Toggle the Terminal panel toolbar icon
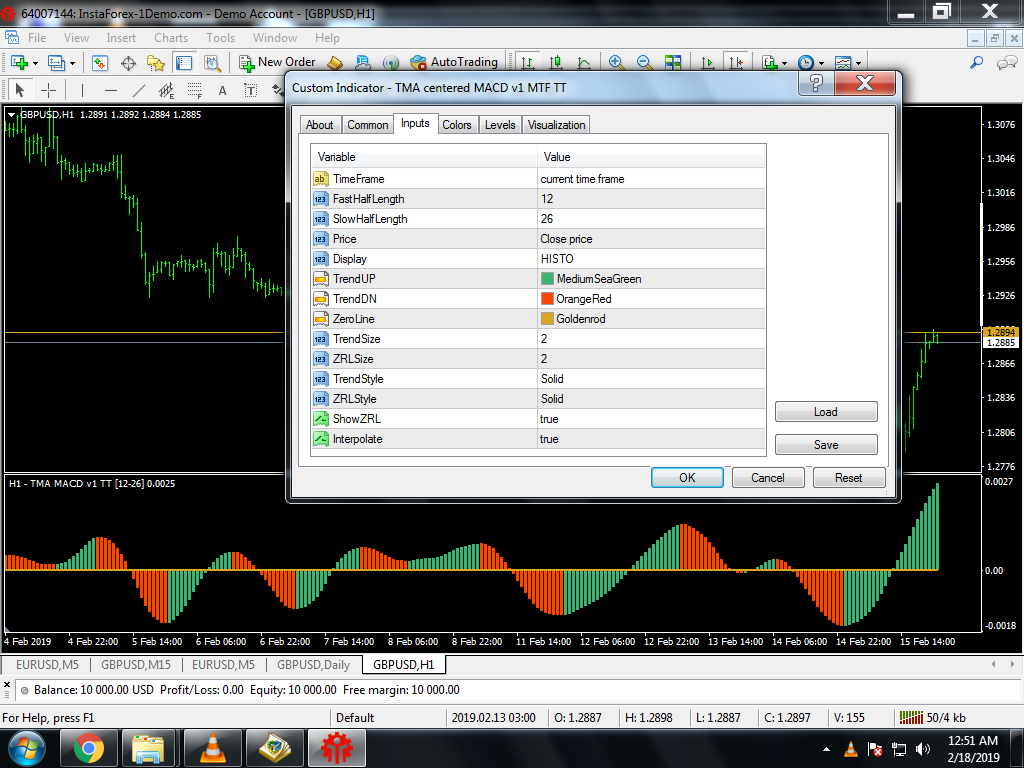Image resolution: width=1024 pixels, height=768 pixels. pyautogui.click(x=184, y=63)
